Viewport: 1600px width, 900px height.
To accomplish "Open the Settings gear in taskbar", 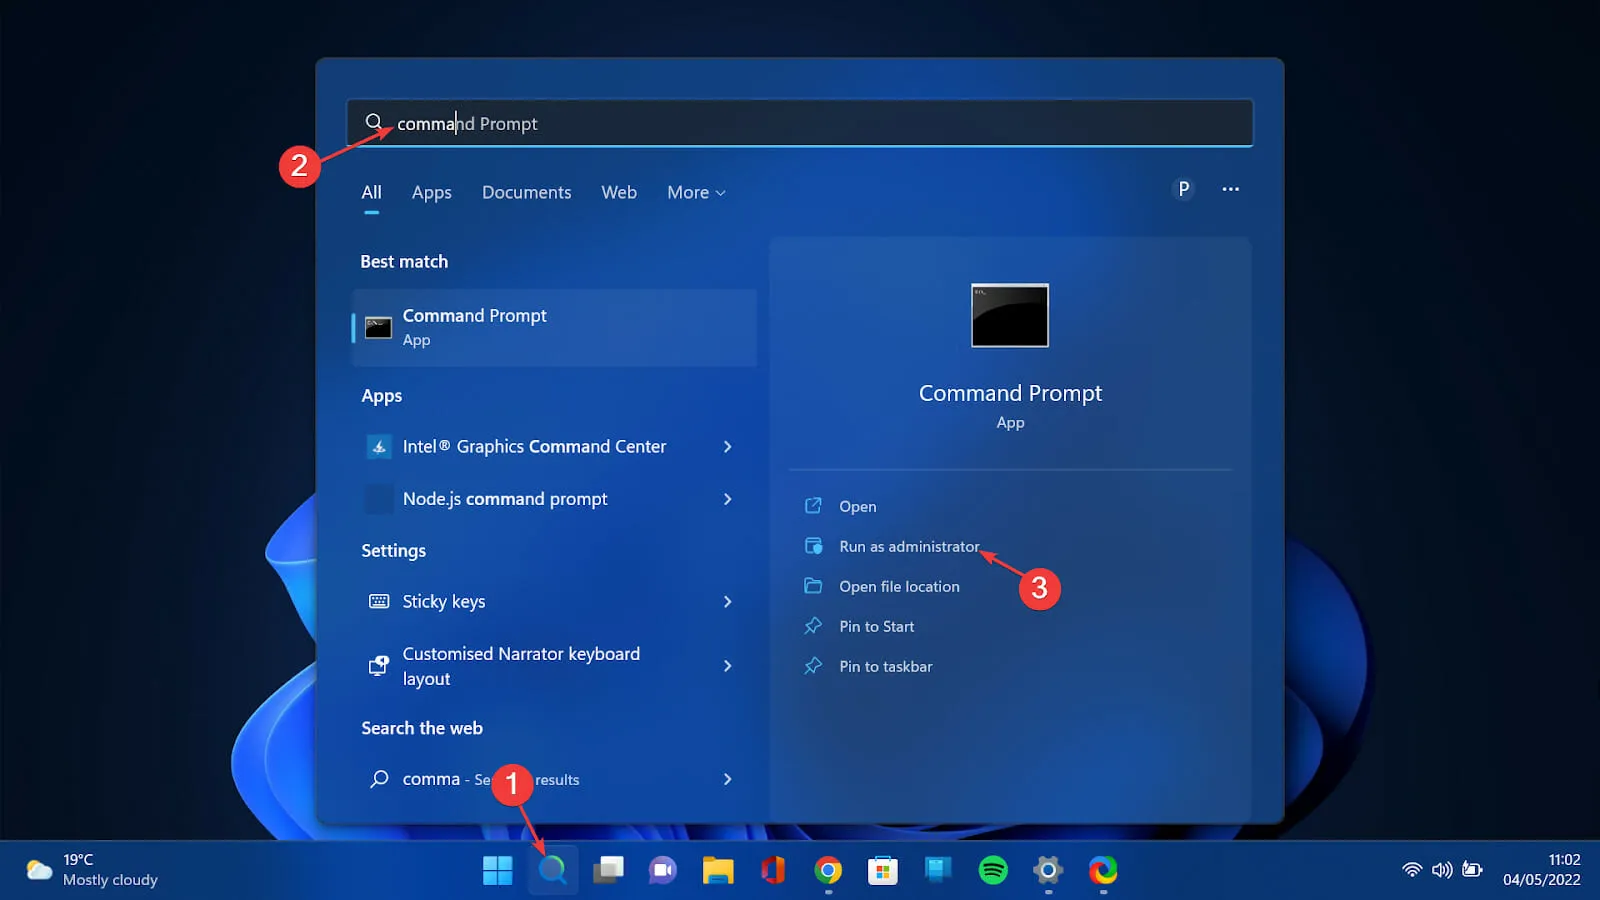I will point(1047,870).
